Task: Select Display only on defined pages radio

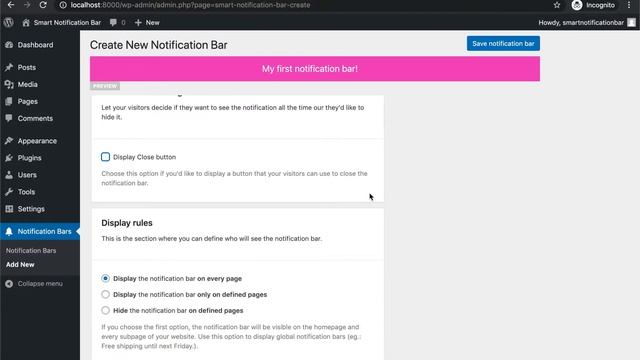Action: [105, 294]
